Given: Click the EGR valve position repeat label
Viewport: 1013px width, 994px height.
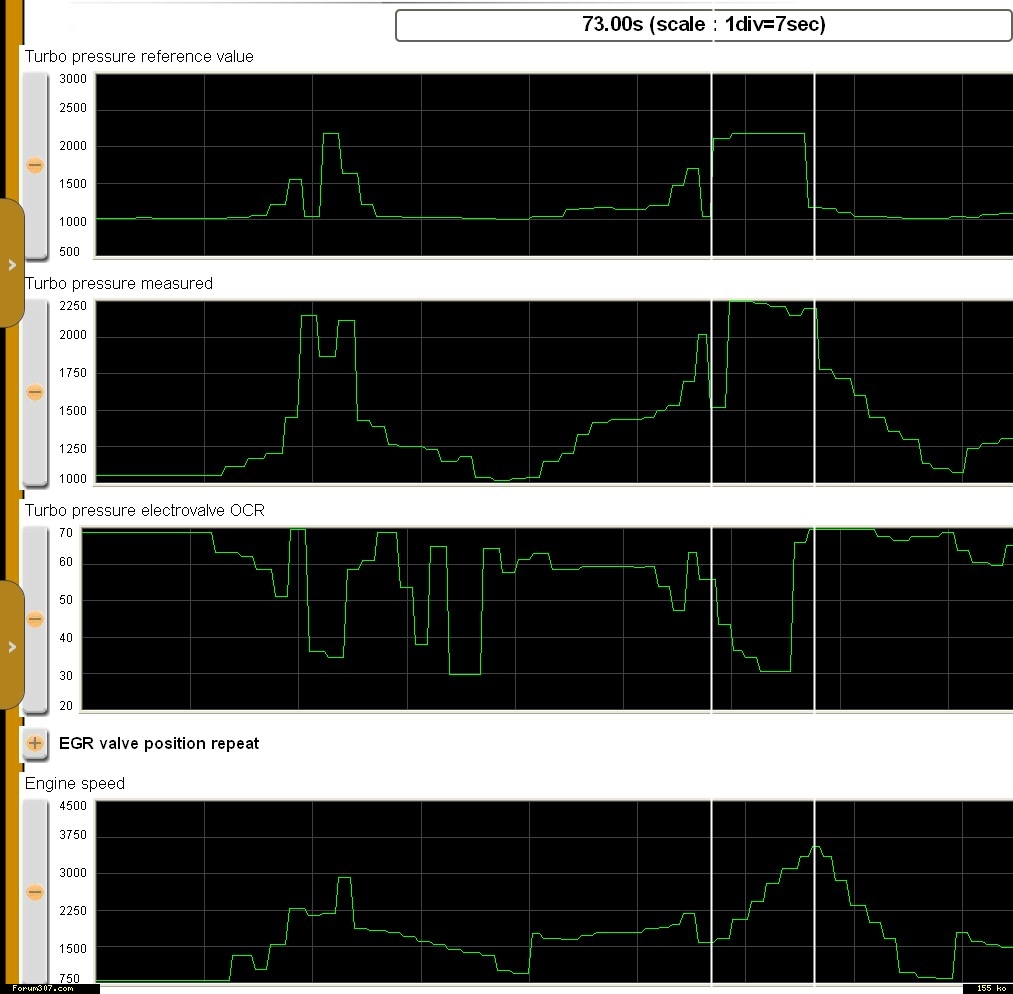Looking at the screenshot, I should coord(159,743).
